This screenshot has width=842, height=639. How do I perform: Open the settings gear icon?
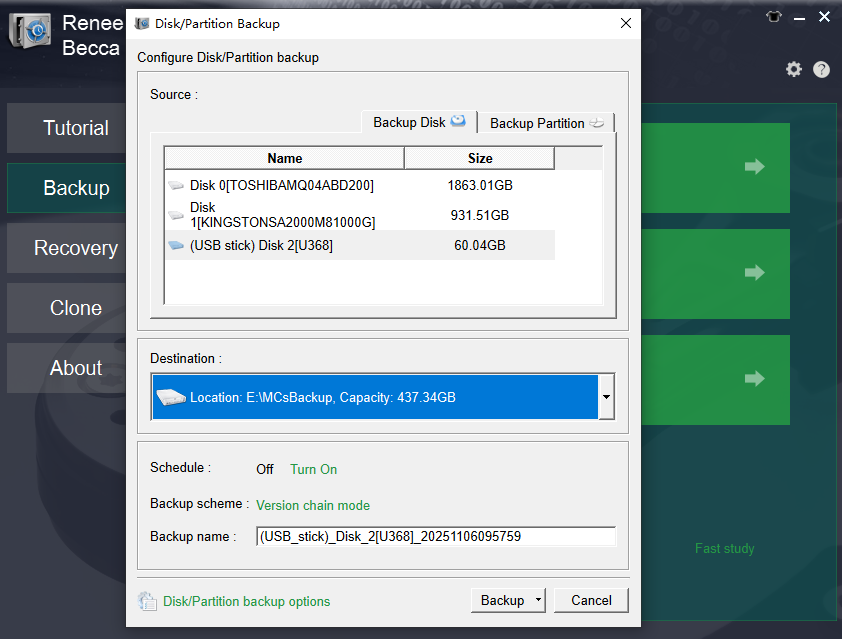coord(793,69)
